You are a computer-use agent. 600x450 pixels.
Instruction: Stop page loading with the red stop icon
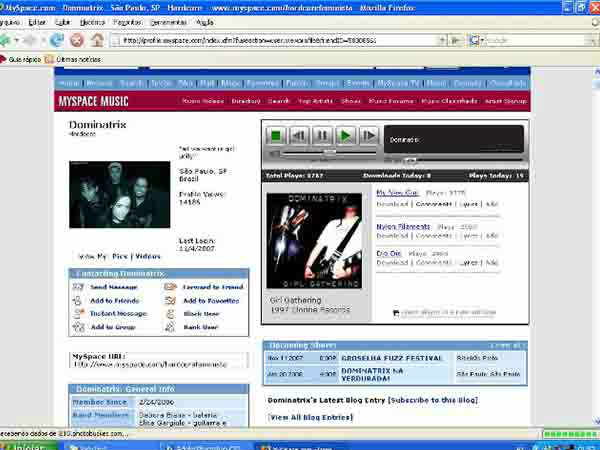coord(77,40)
